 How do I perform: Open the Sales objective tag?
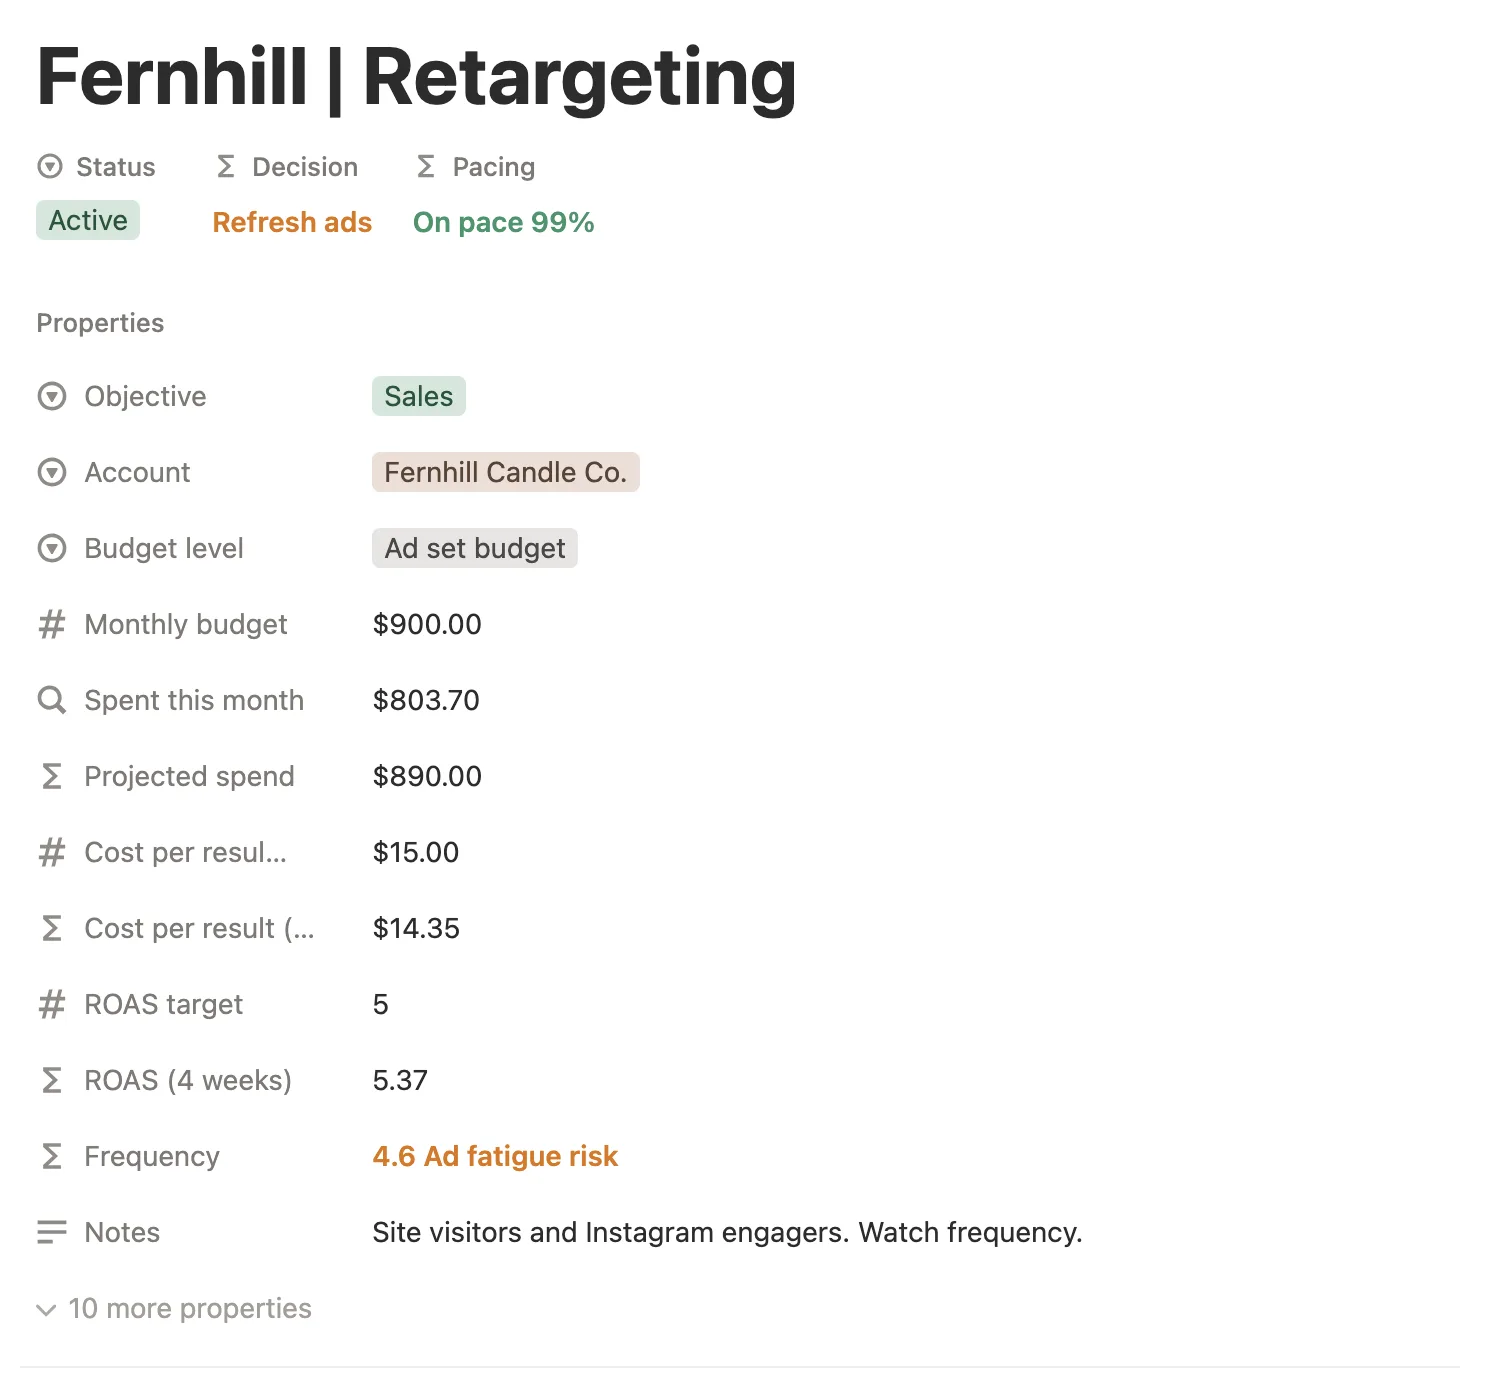[x=419, y=397]
